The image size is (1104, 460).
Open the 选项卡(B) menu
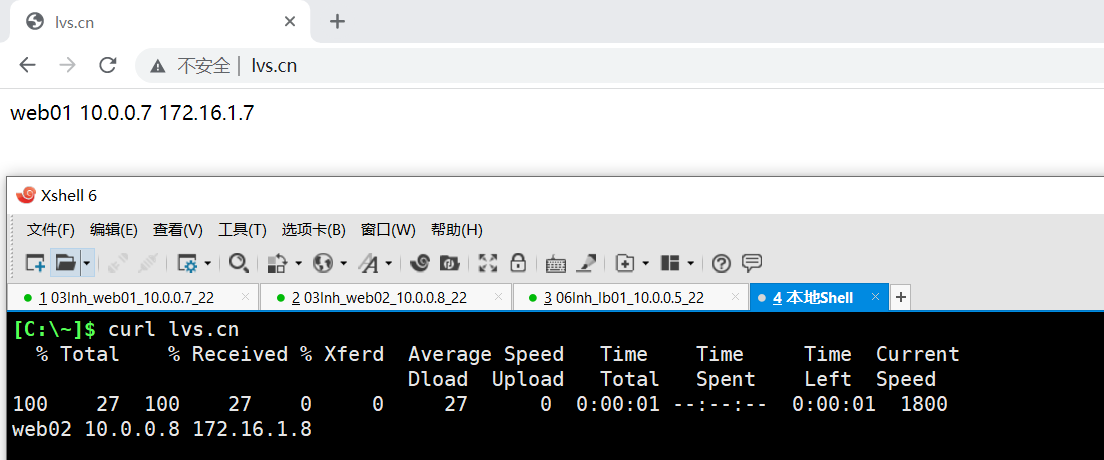pos(313,230)
